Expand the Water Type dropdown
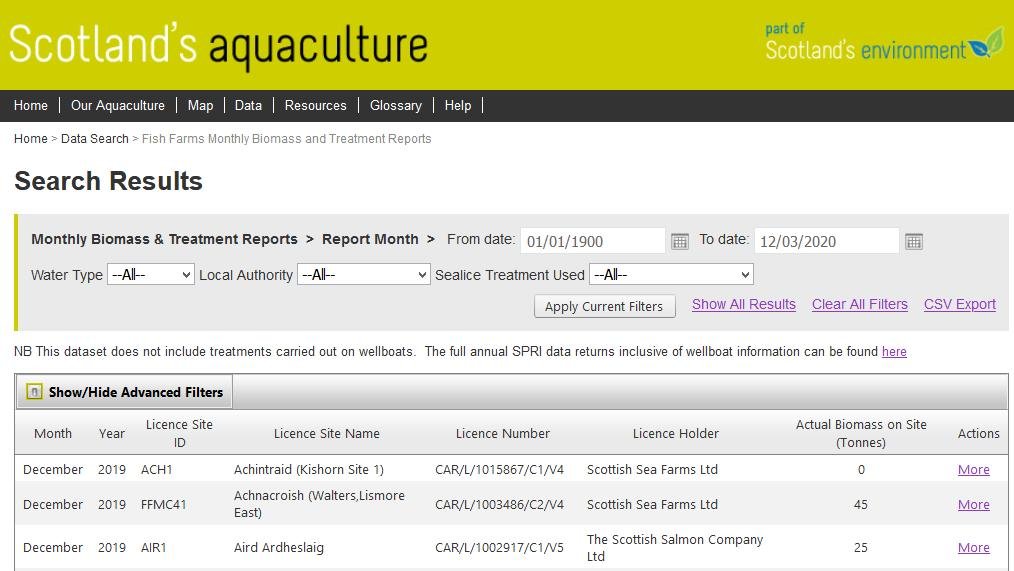This screenshot has height=571, width=1014. point(151,275)
